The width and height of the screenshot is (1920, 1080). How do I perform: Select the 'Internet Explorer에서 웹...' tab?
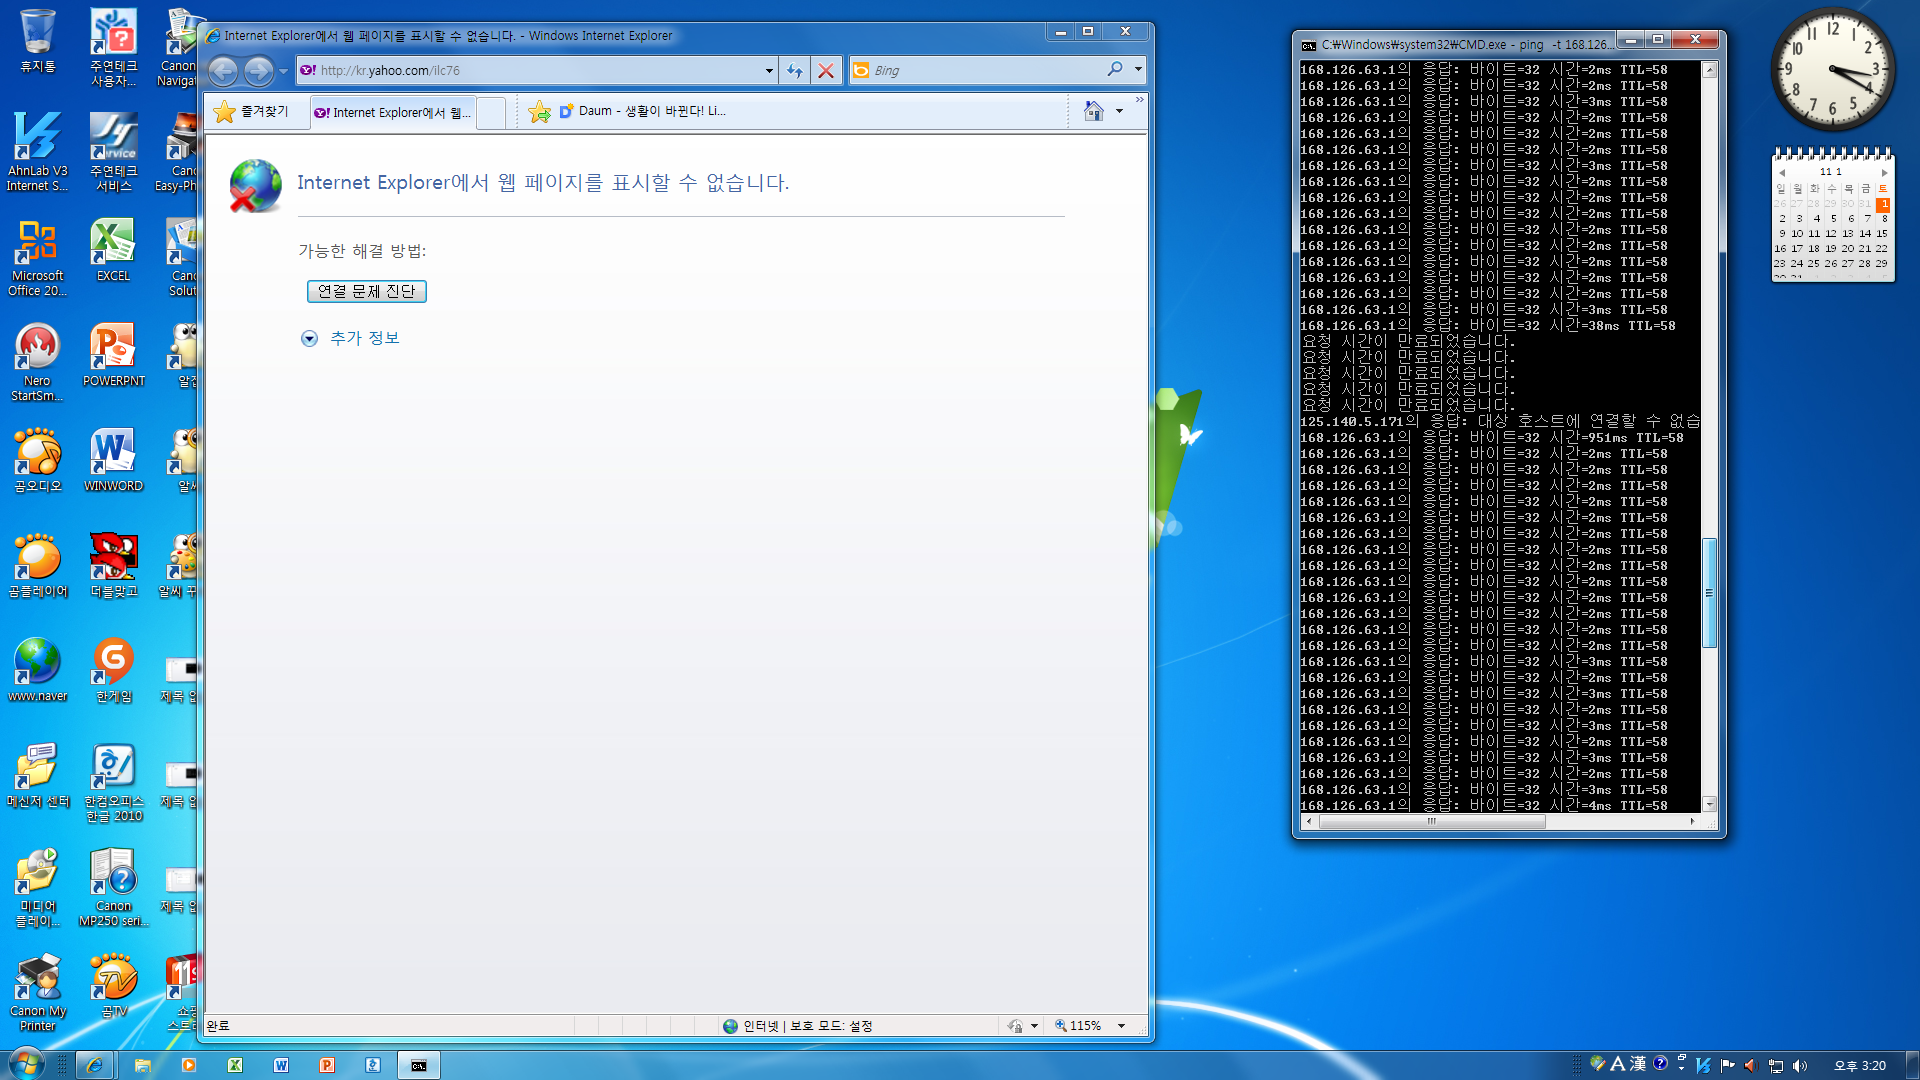coord(392,112)
